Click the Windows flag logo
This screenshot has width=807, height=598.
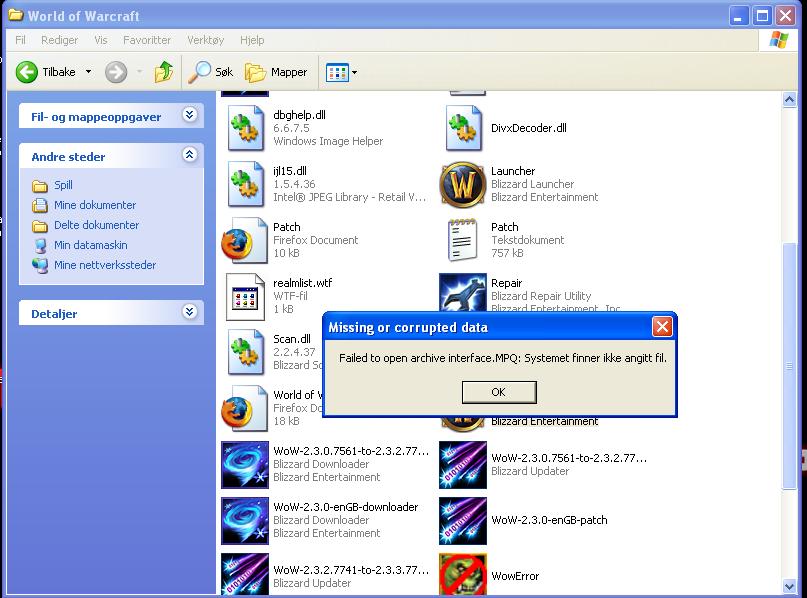pos(779,40)
